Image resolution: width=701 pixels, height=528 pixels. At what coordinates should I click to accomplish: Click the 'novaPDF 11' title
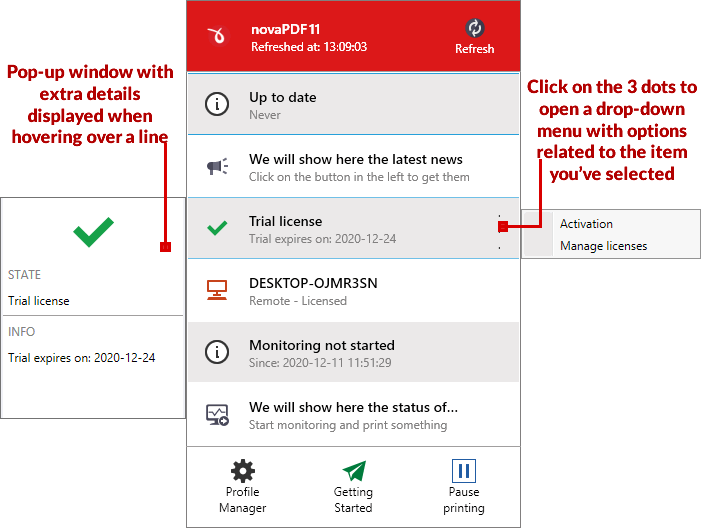[286, 30]
